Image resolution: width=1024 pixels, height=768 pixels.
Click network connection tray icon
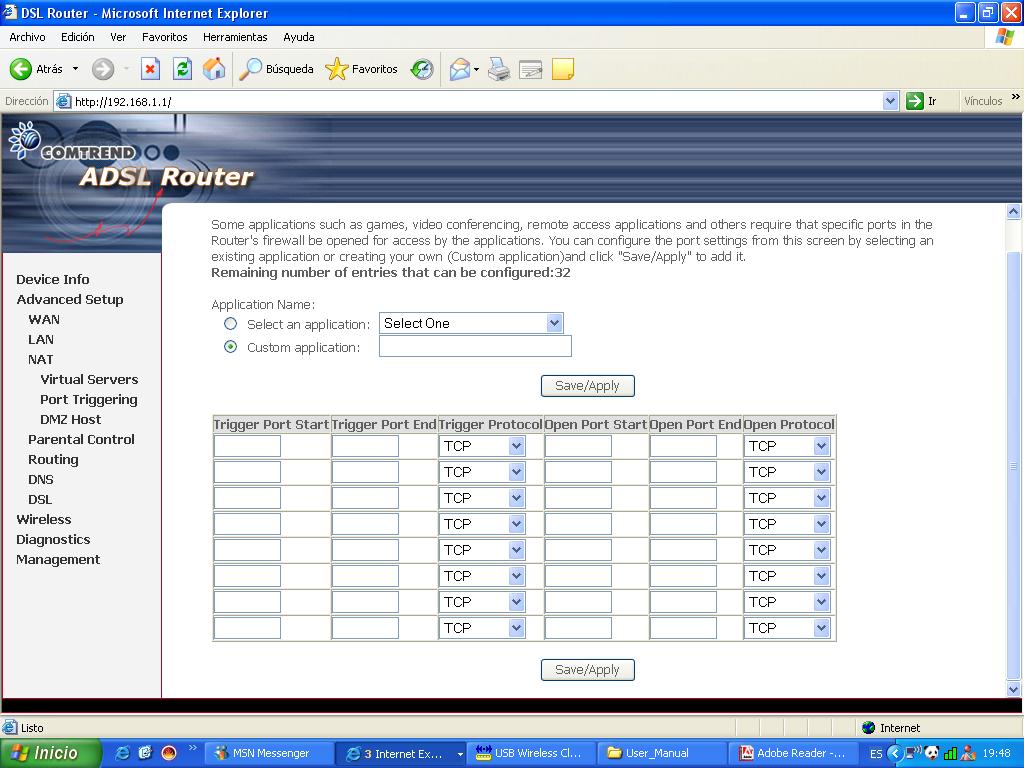click(x=913, y=753)
